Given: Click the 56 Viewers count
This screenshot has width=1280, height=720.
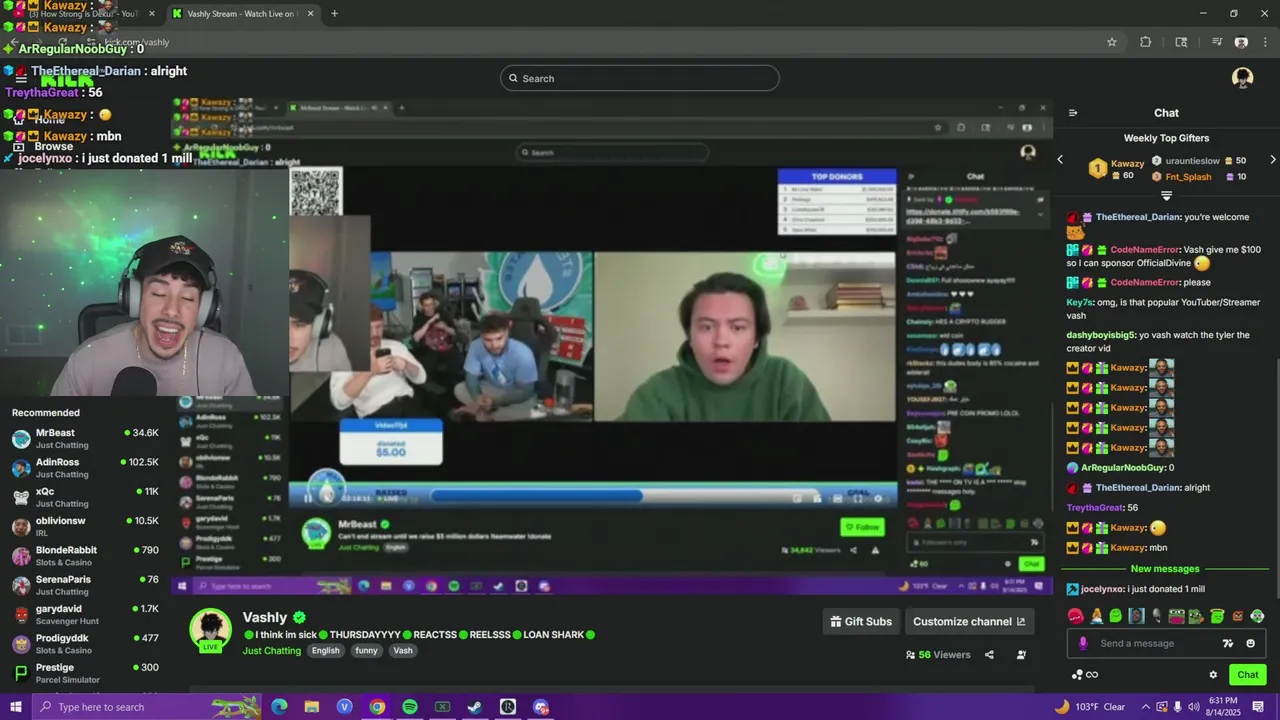Looking at the screenshot, I should (938, 655).
